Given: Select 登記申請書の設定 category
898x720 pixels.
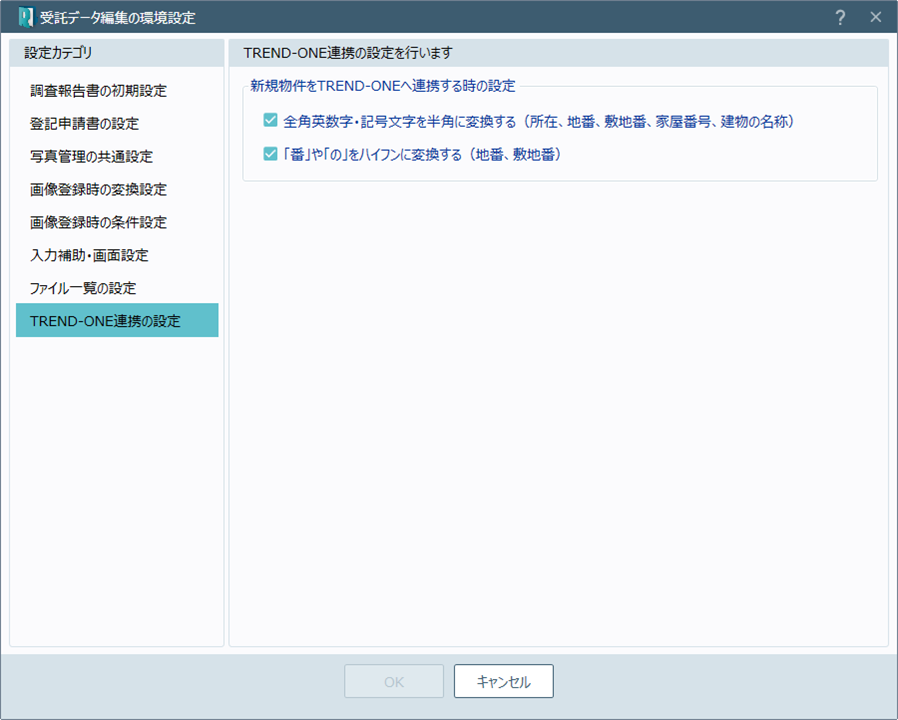Looking at the screenshot, I should tap(117, 123).
